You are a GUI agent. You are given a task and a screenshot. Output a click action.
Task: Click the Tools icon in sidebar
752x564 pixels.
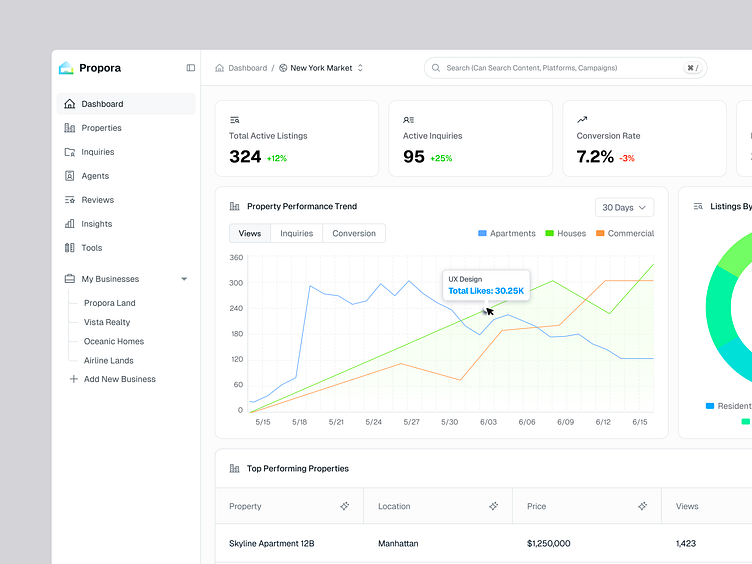pyautogui.click(x=70, y=247)
